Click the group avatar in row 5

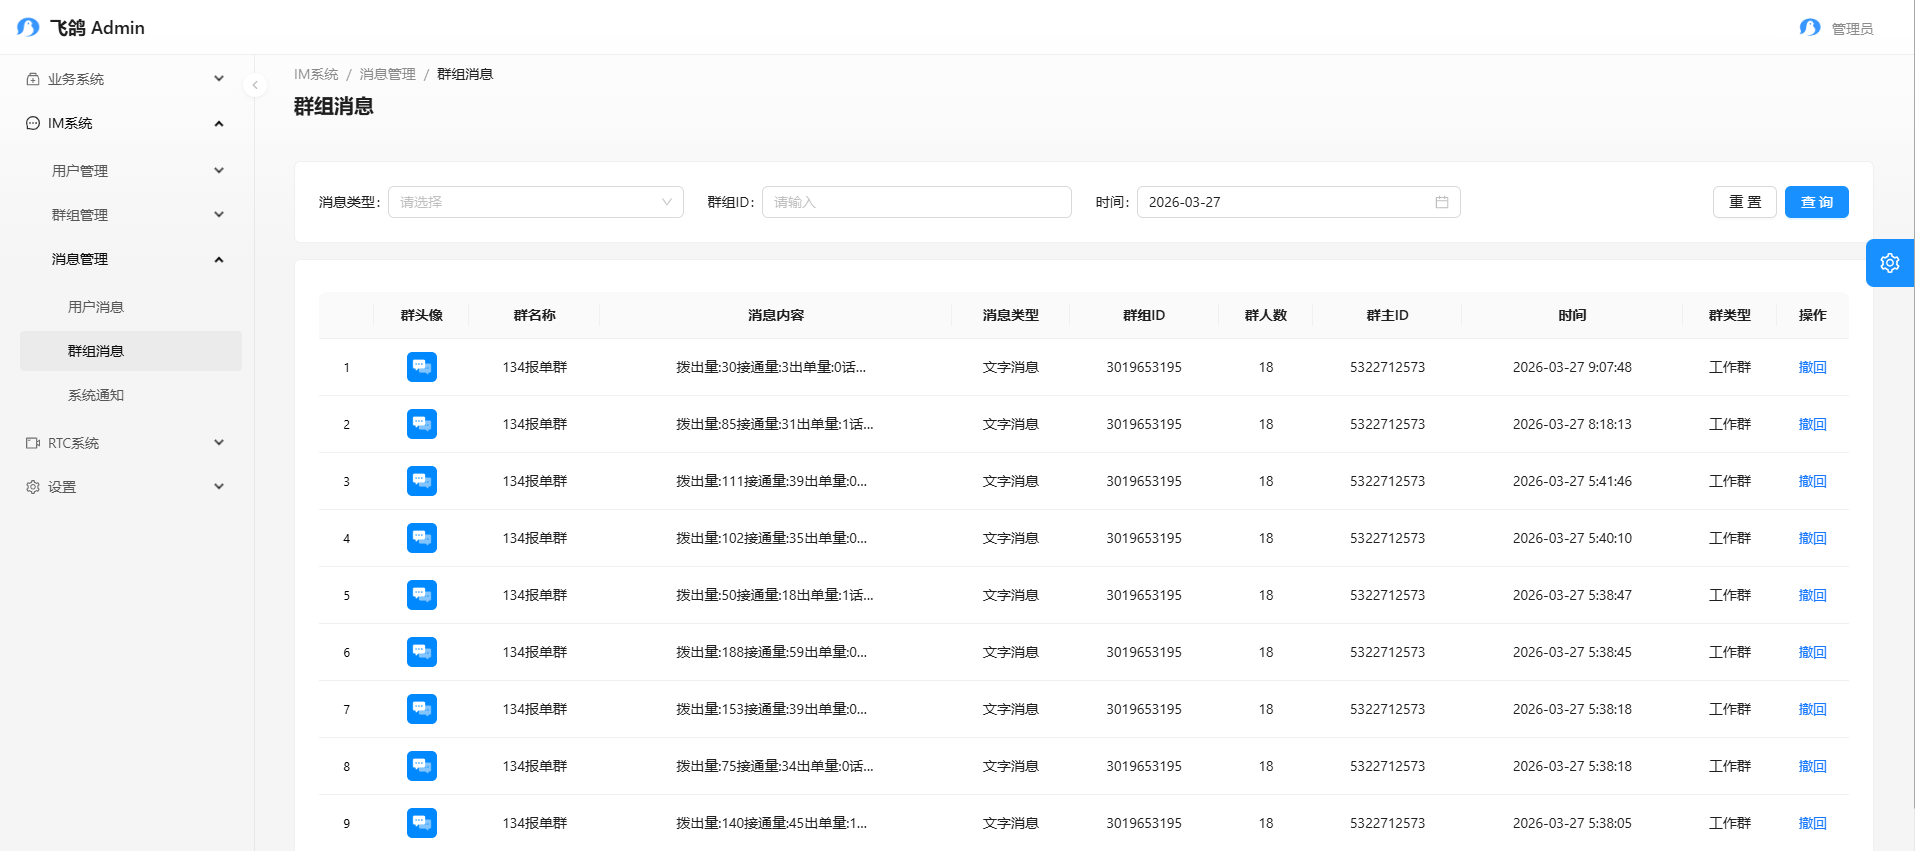click(x=421, y=595)
